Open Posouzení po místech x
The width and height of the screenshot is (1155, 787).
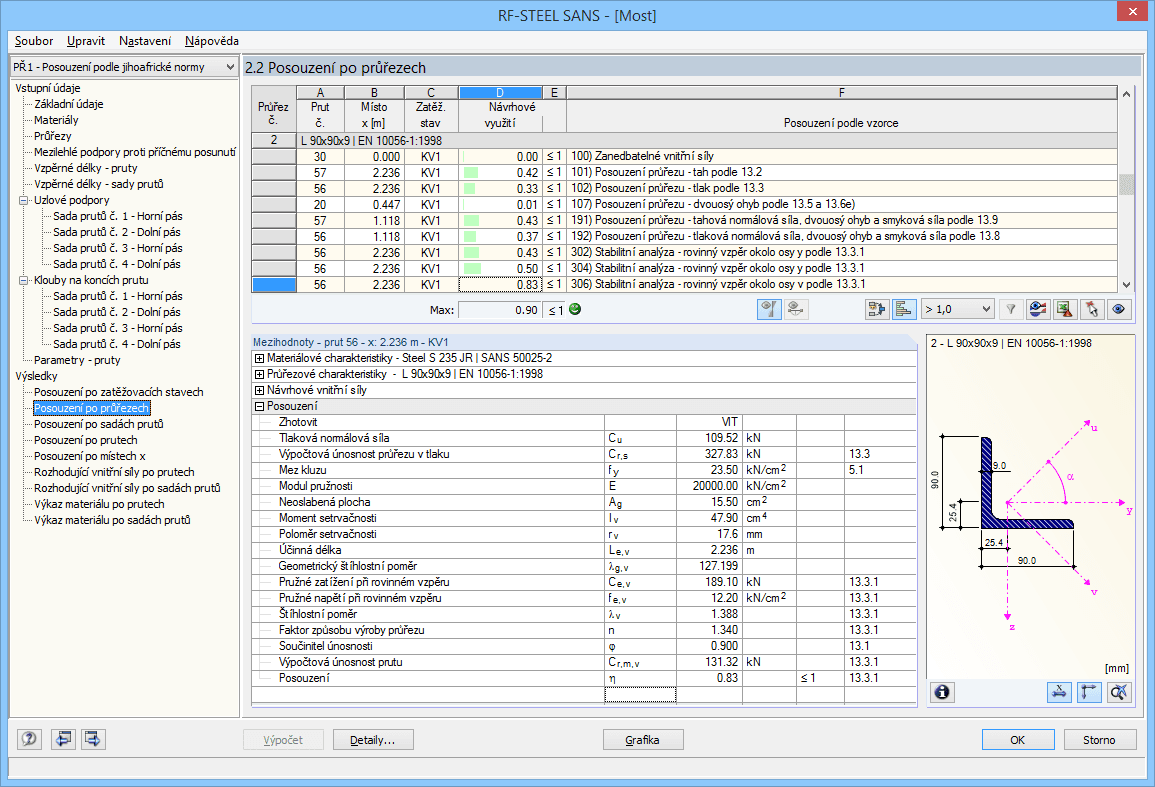(x=90, y=456)
